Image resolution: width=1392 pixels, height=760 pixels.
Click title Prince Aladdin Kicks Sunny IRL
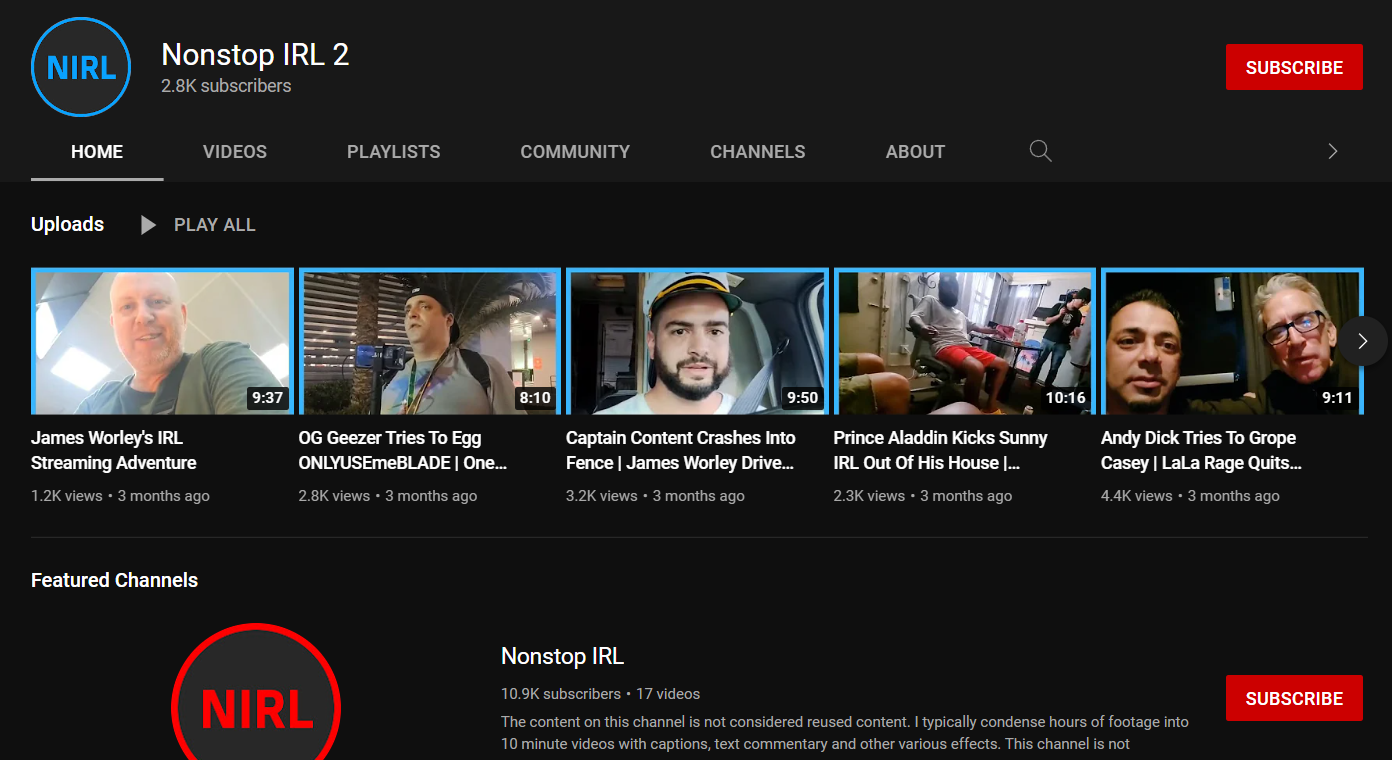(x=941, y=450)
